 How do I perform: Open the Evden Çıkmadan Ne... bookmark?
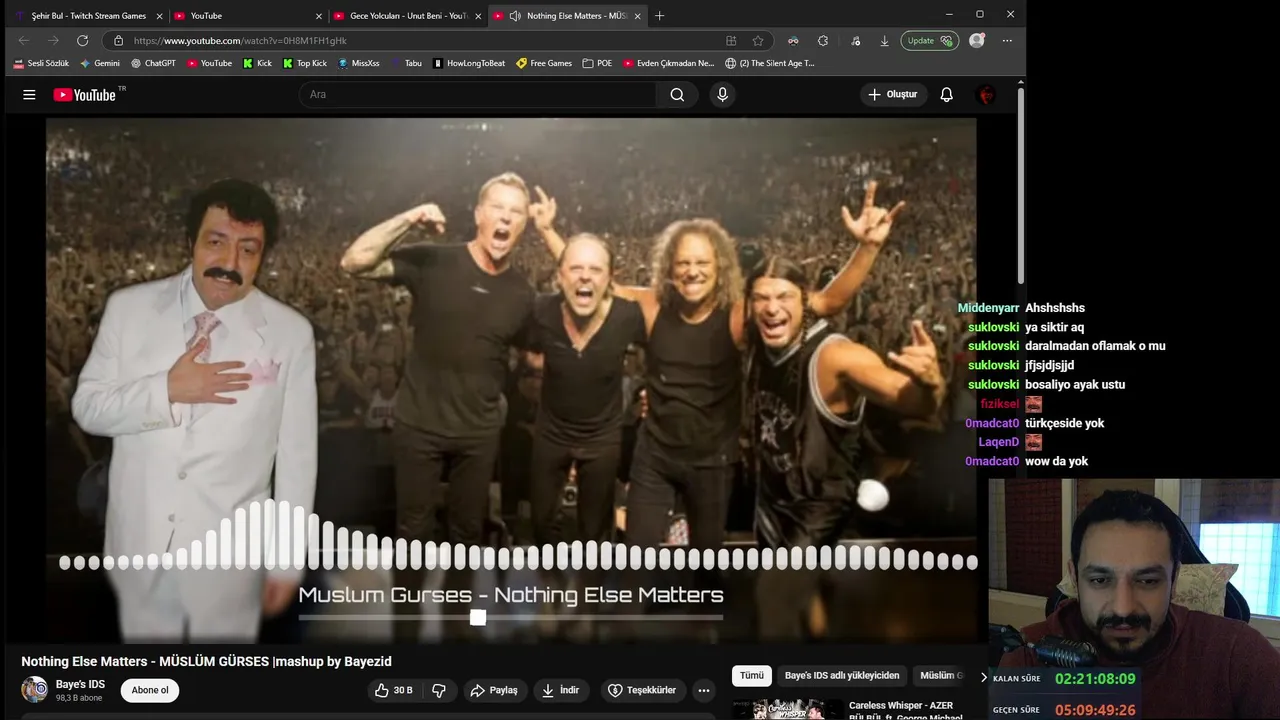pos(668,63)
